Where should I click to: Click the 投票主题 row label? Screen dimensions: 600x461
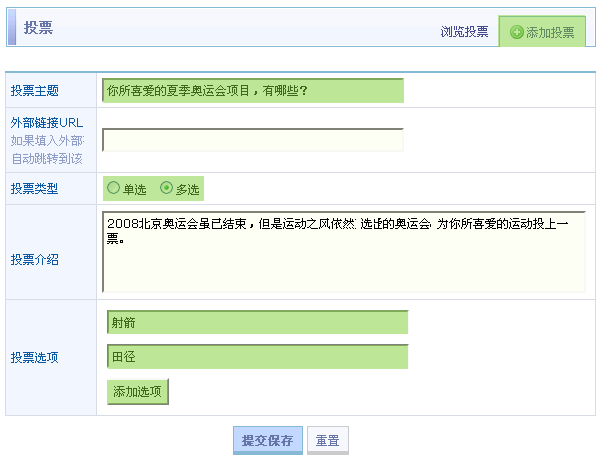pyautogui.click(x=35, y=91)
